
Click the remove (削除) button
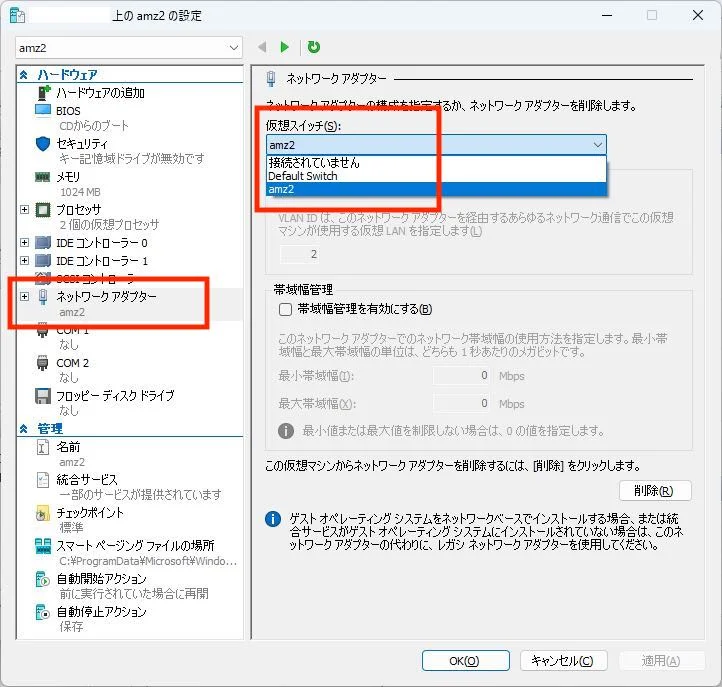coord(655,491)
